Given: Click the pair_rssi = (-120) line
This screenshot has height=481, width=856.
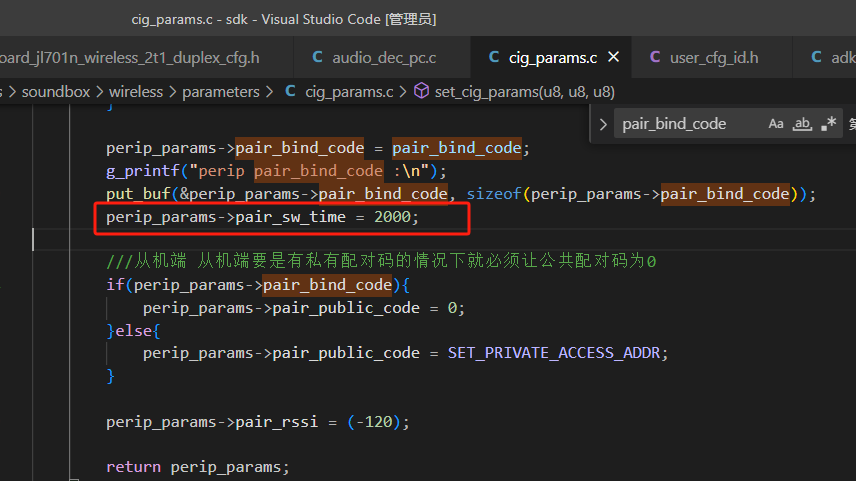Looking at the screenshot, I should tap(258, 423).
